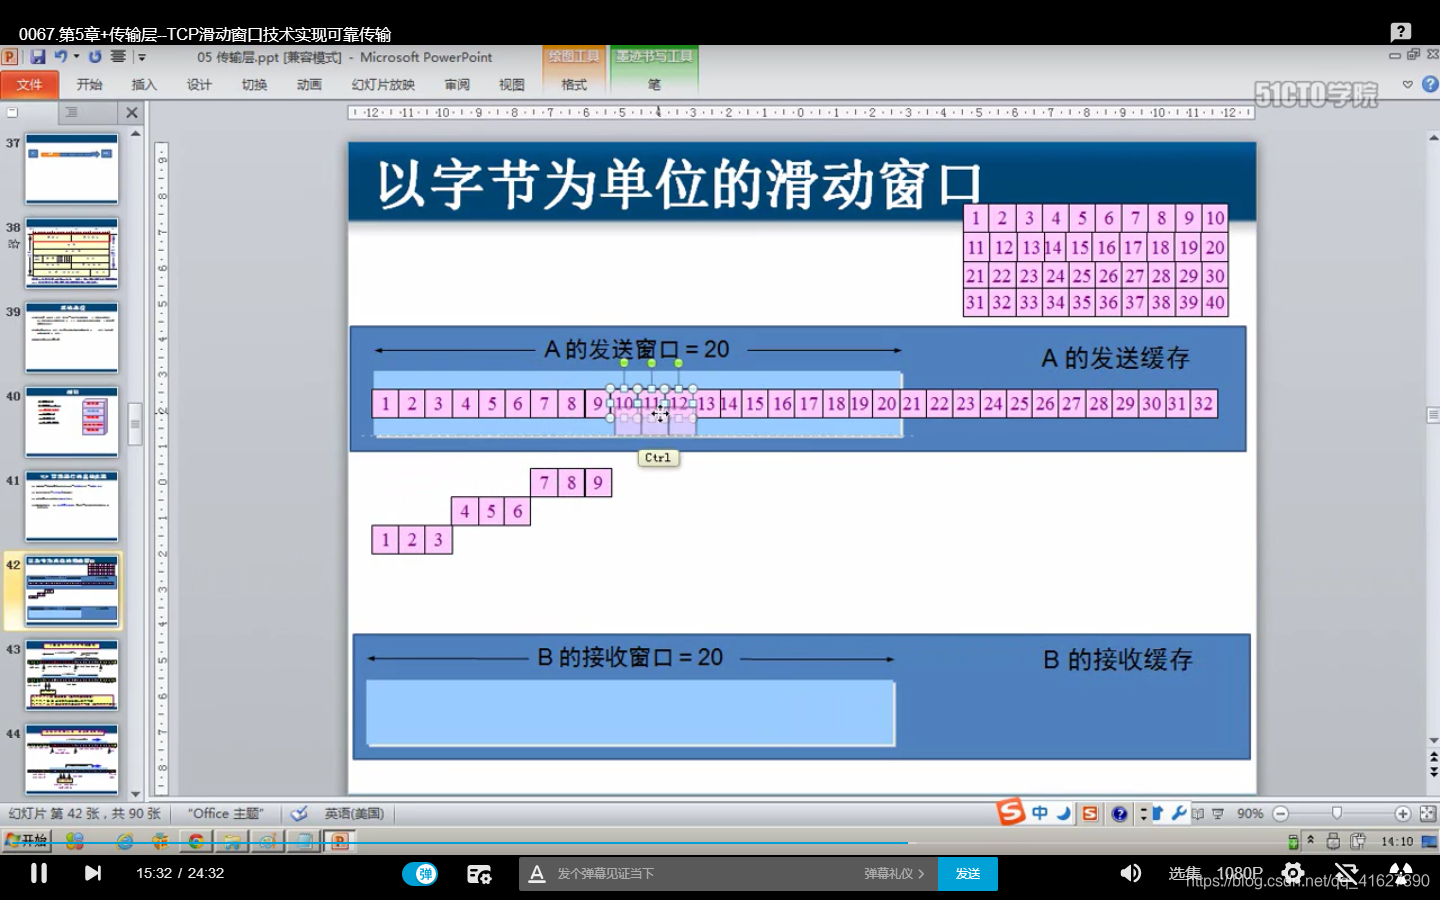Screen dimensions: 1440x900
Task: Click the B receive window blue box
Action: click(x=630, y=713)
